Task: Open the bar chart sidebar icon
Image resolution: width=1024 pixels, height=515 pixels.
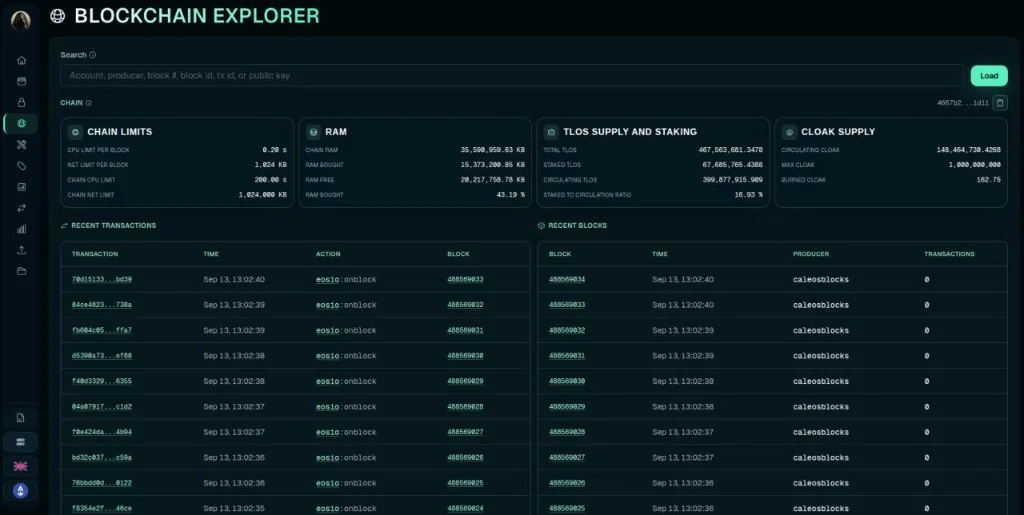Action: (22, 229)
